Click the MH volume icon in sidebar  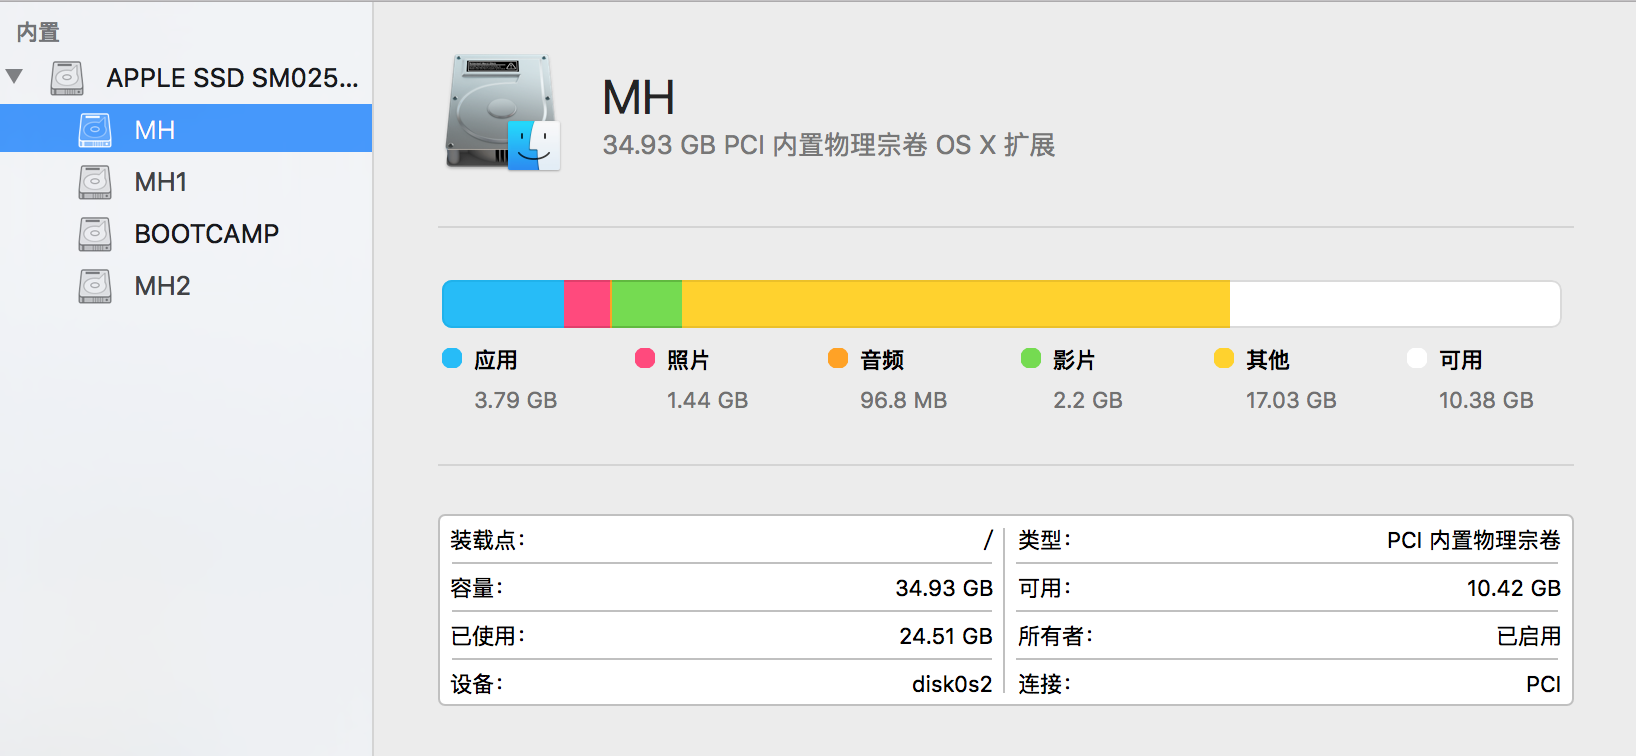(x=95, y=130)
